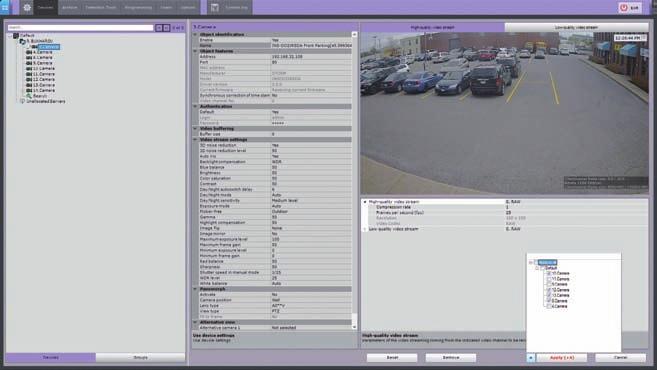Toggle the 4.Camera checkbox in popup list

(548, 306)
